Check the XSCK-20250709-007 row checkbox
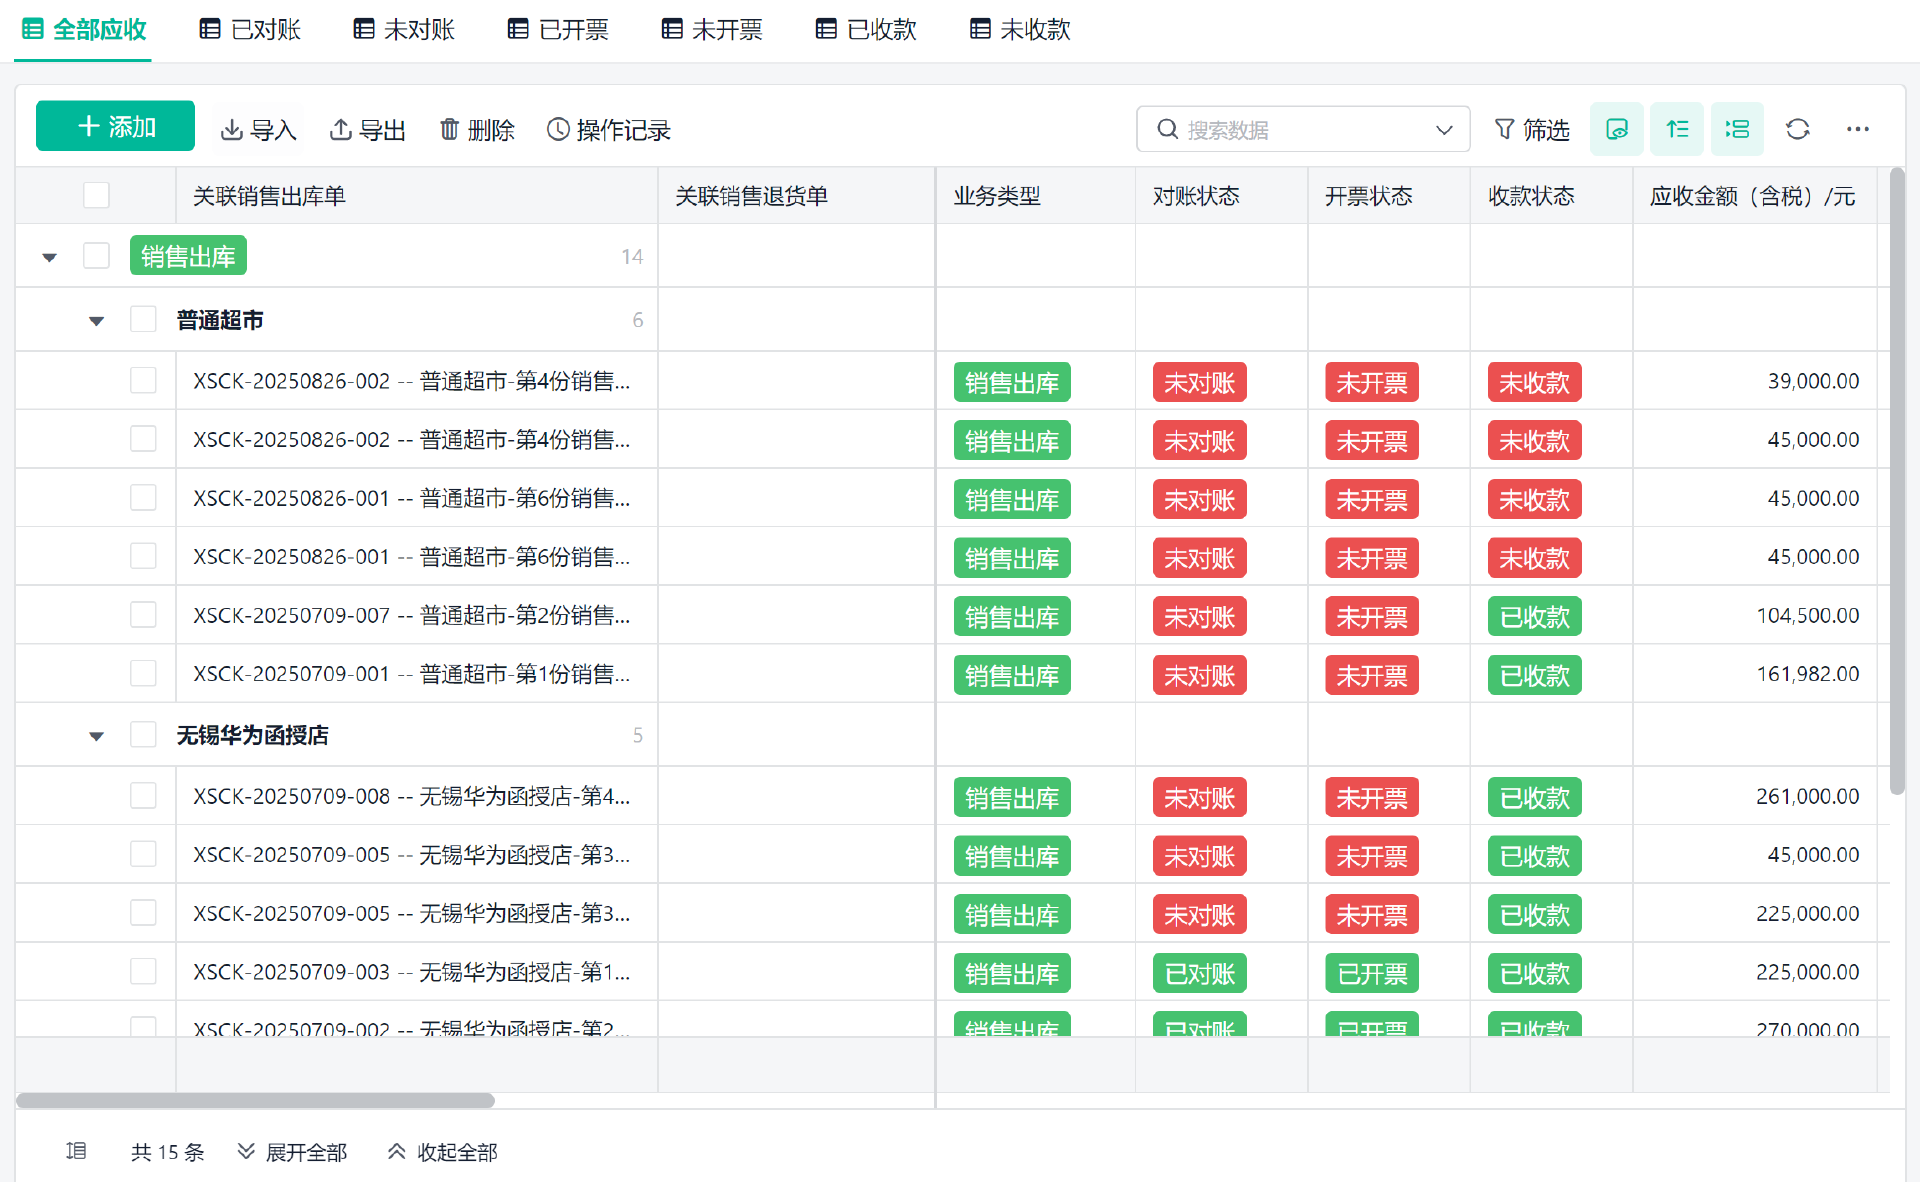The height and width of the screenshot is (1182, 1920). [143, 615]
